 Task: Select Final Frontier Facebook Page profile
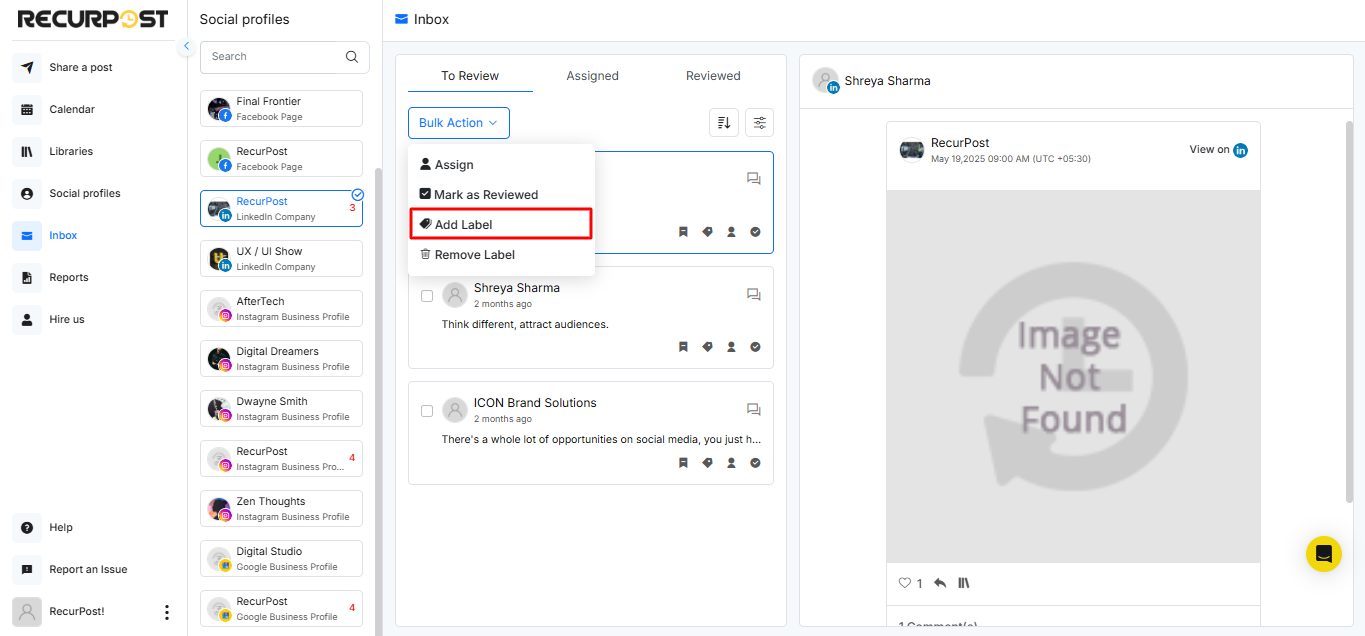(x=281, y=109)
